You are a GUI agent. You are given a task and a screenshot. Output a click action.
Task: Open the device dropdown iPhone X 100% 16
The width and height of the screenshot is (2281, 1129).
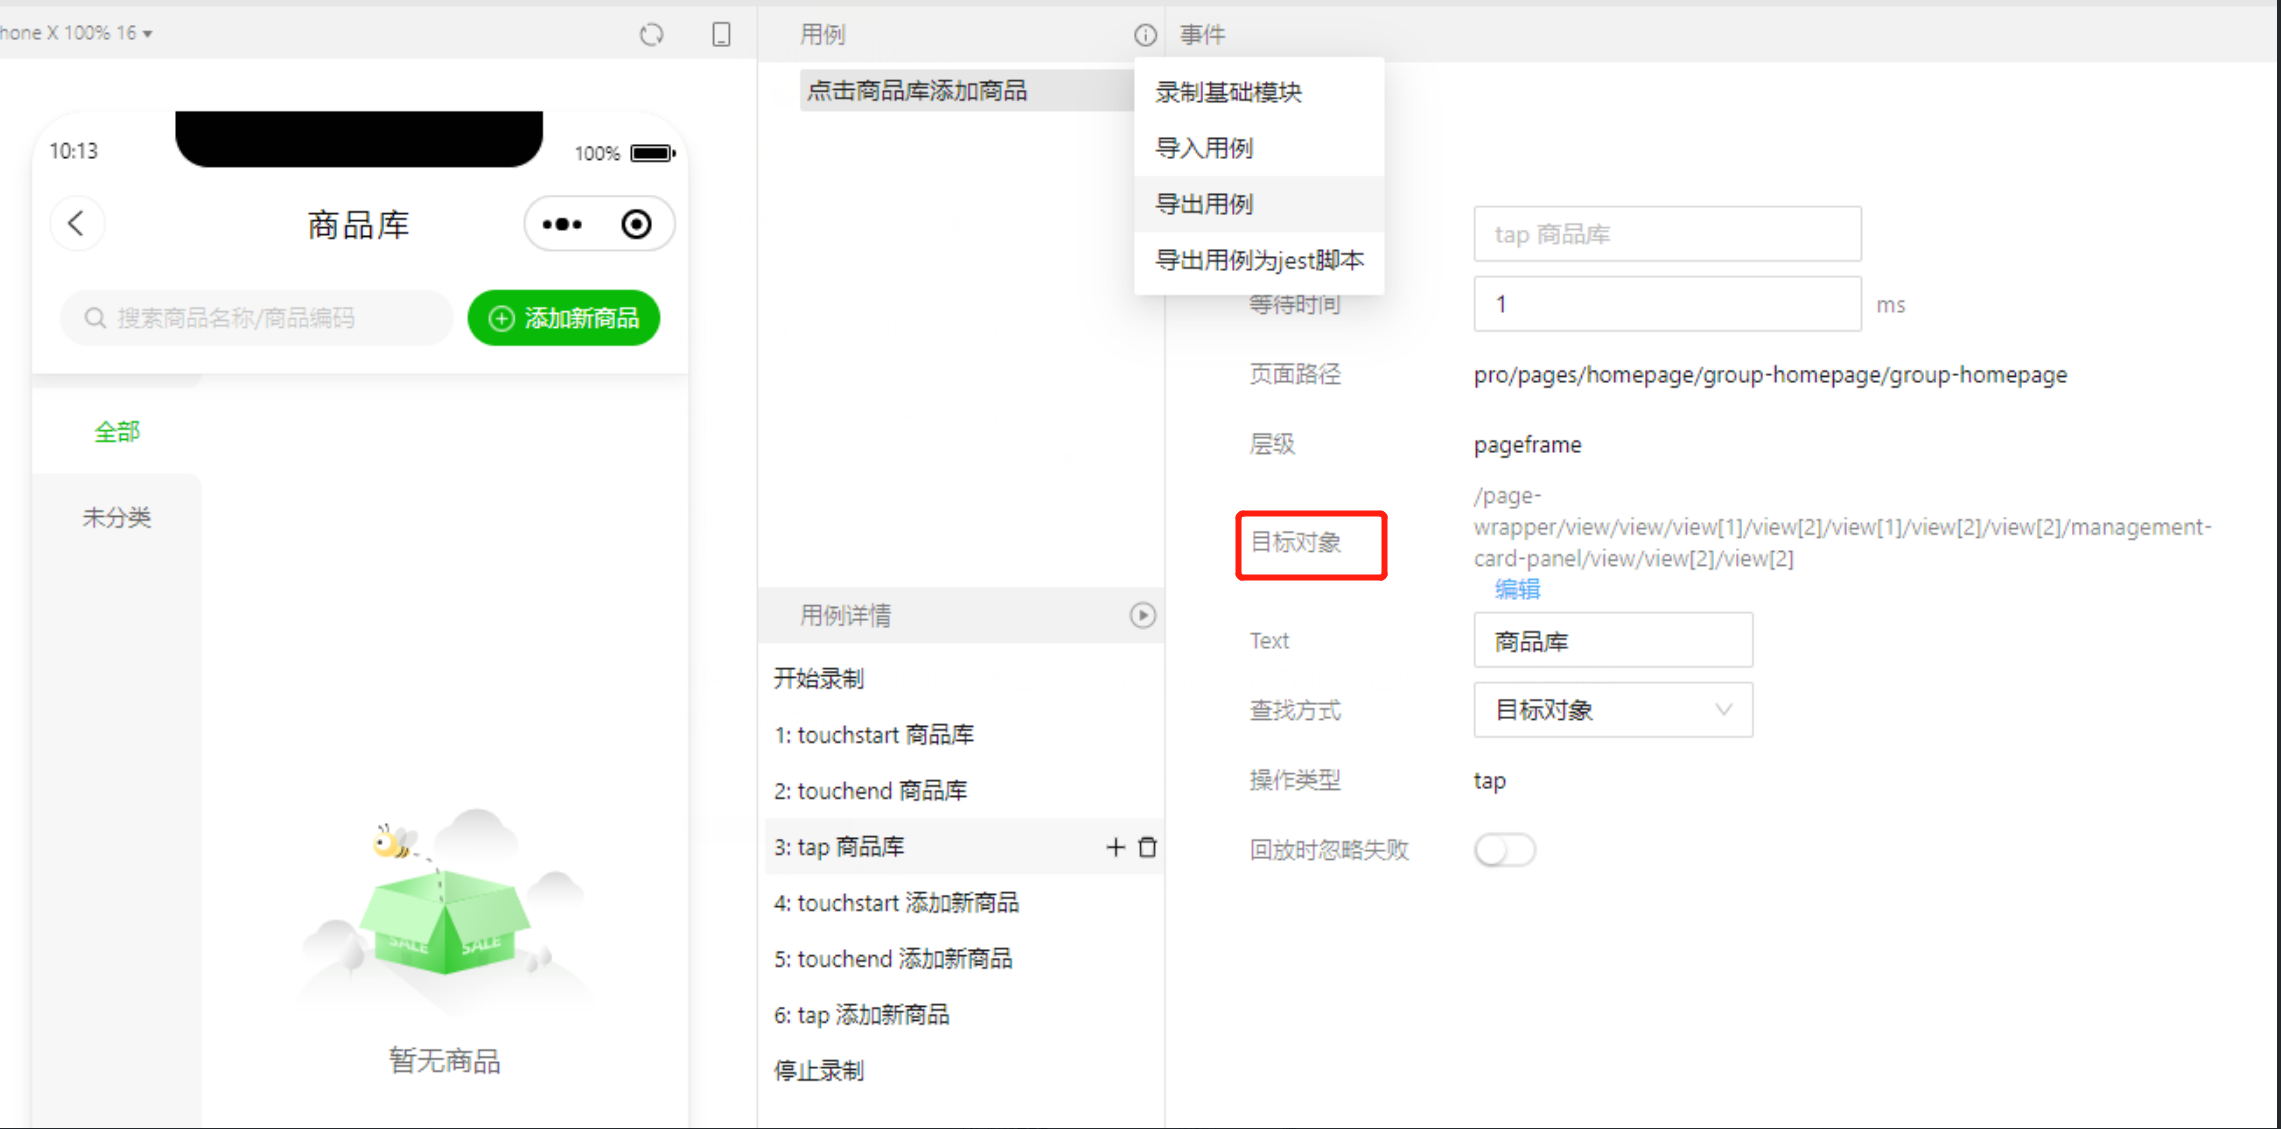click(x=78, y=33)
